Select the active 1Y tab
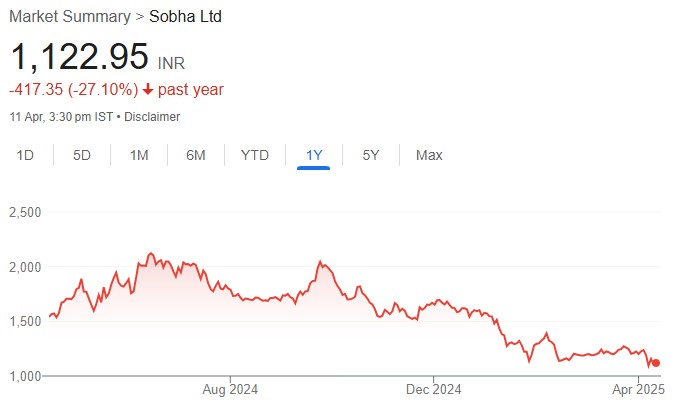Image resolution: width=678 pixels, height=413 pixels. pos(314,155)
